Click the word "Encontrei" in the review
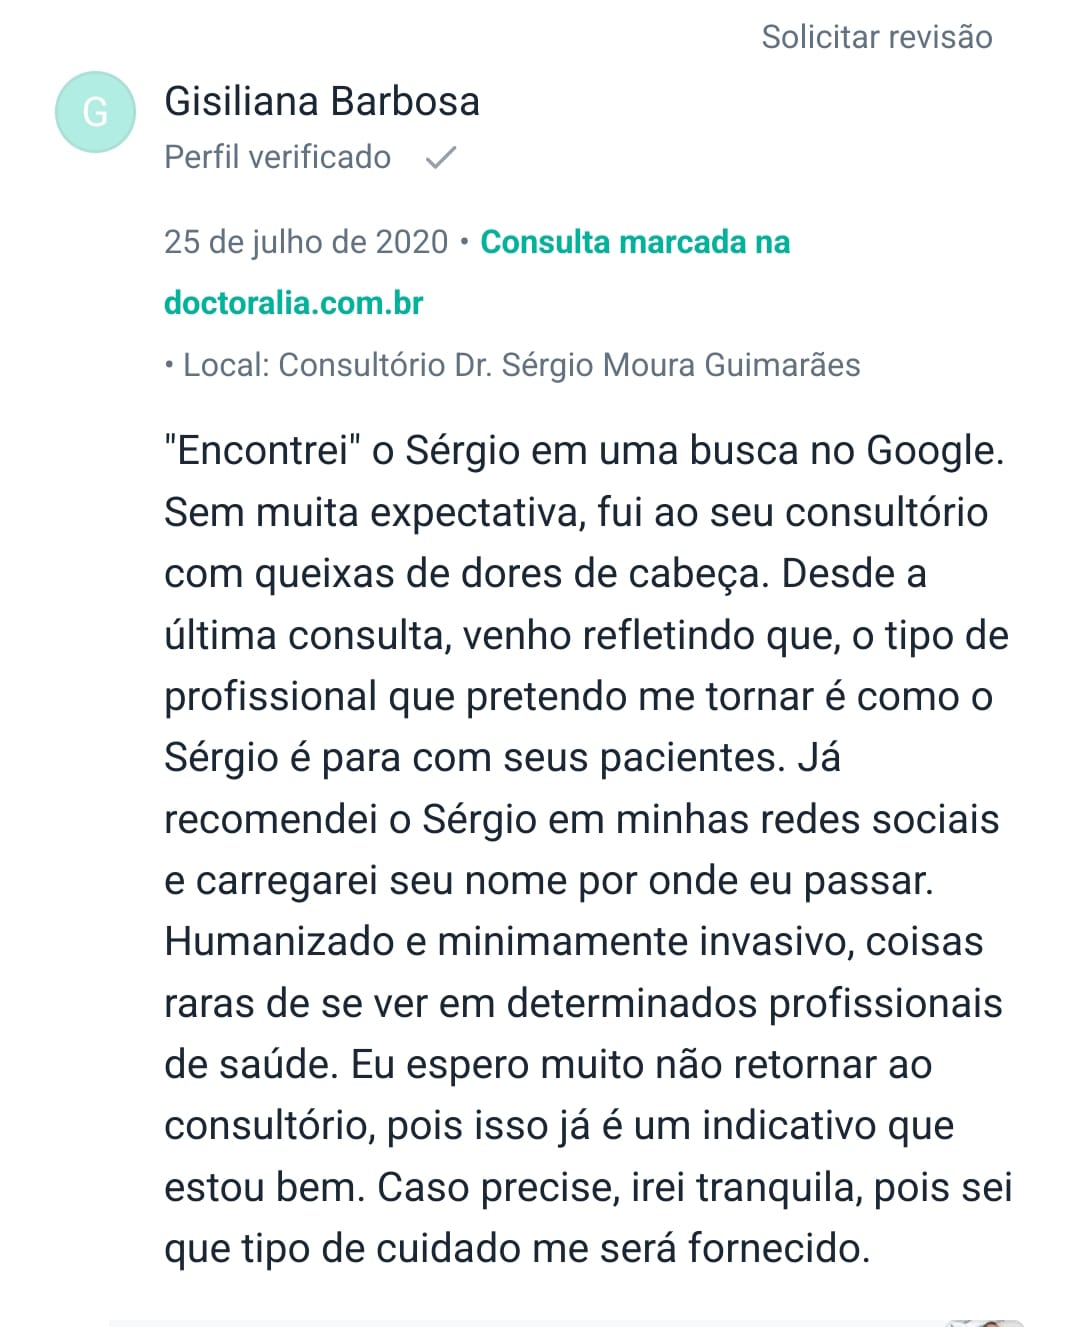Image resolution: width=1080 pixels, height=1327 pixels. (x=263, y=451)
